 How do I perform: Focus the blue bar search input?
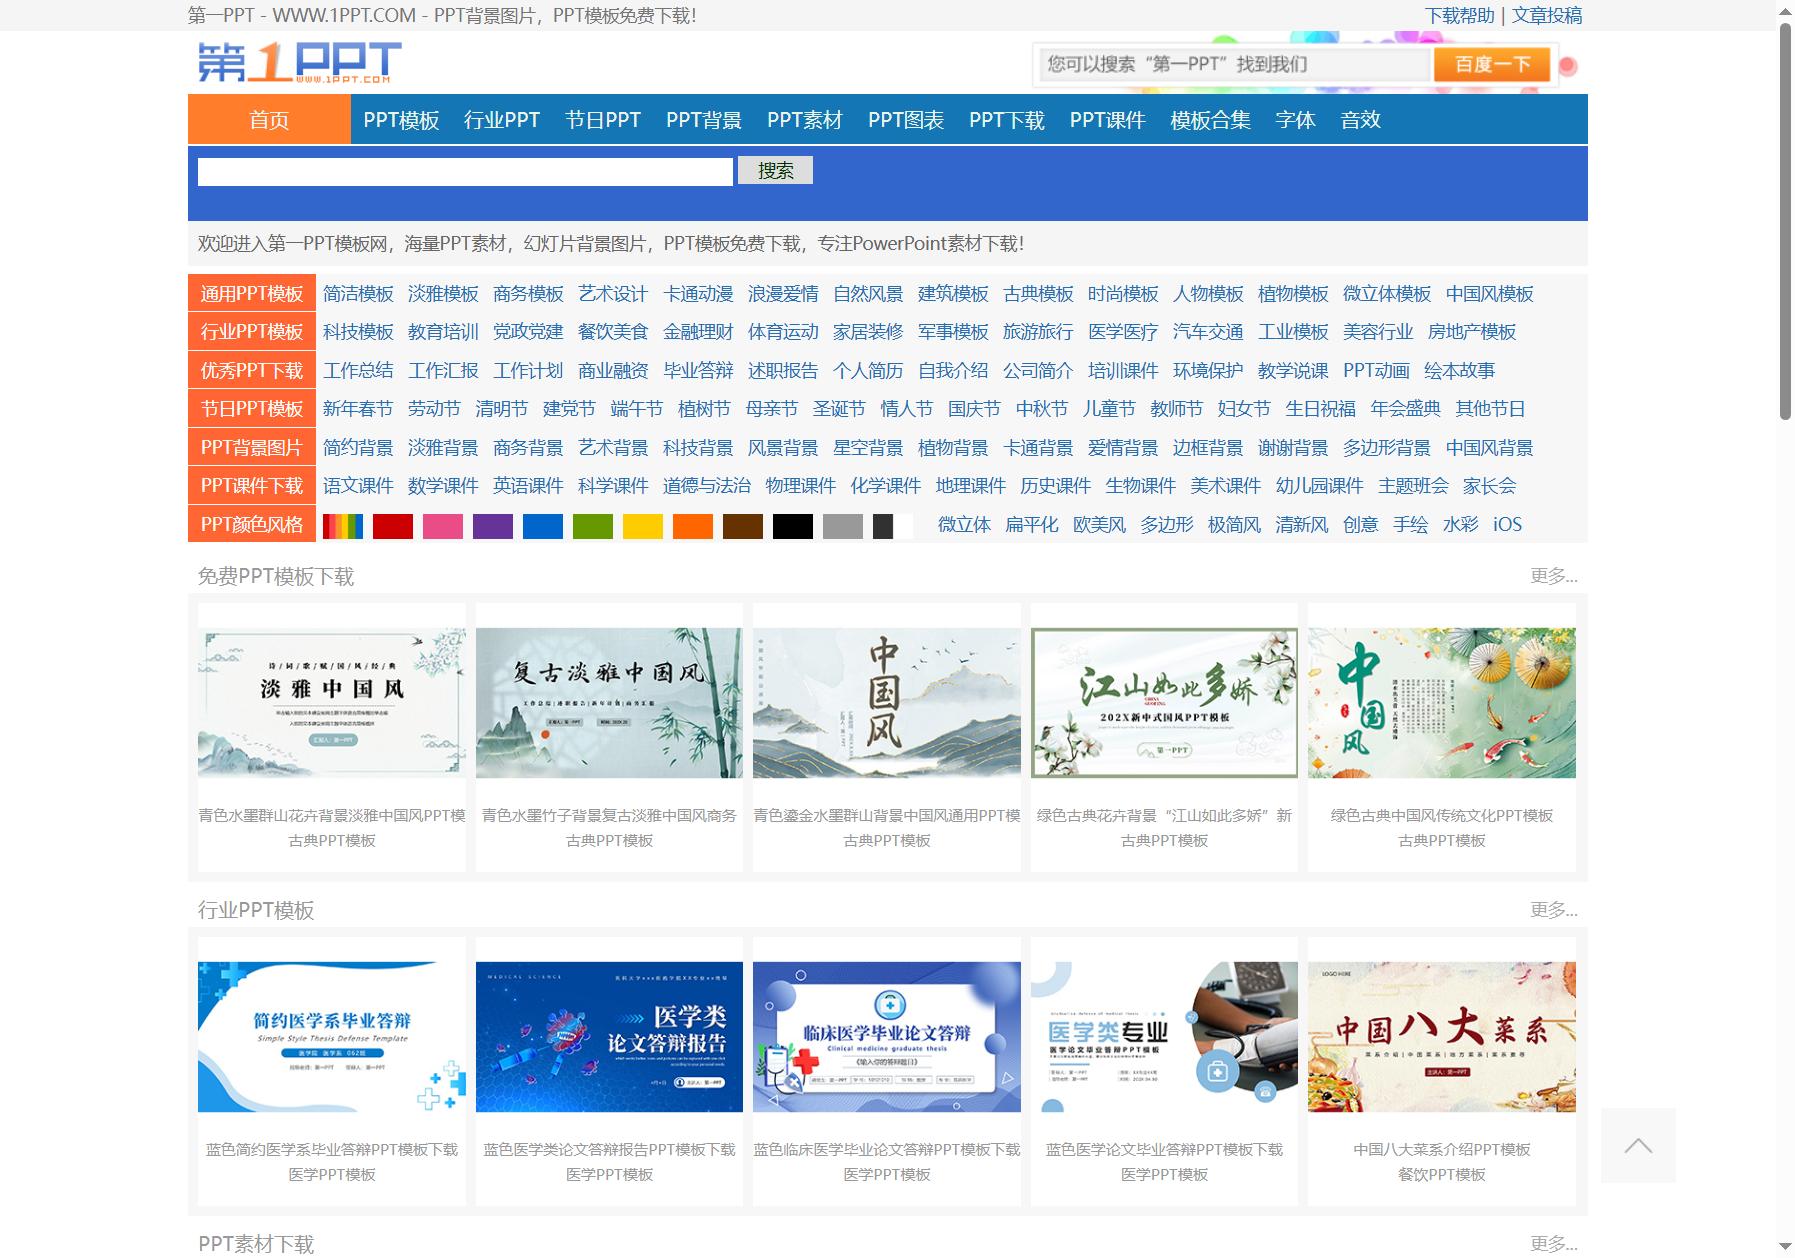[x=465, y=172]
